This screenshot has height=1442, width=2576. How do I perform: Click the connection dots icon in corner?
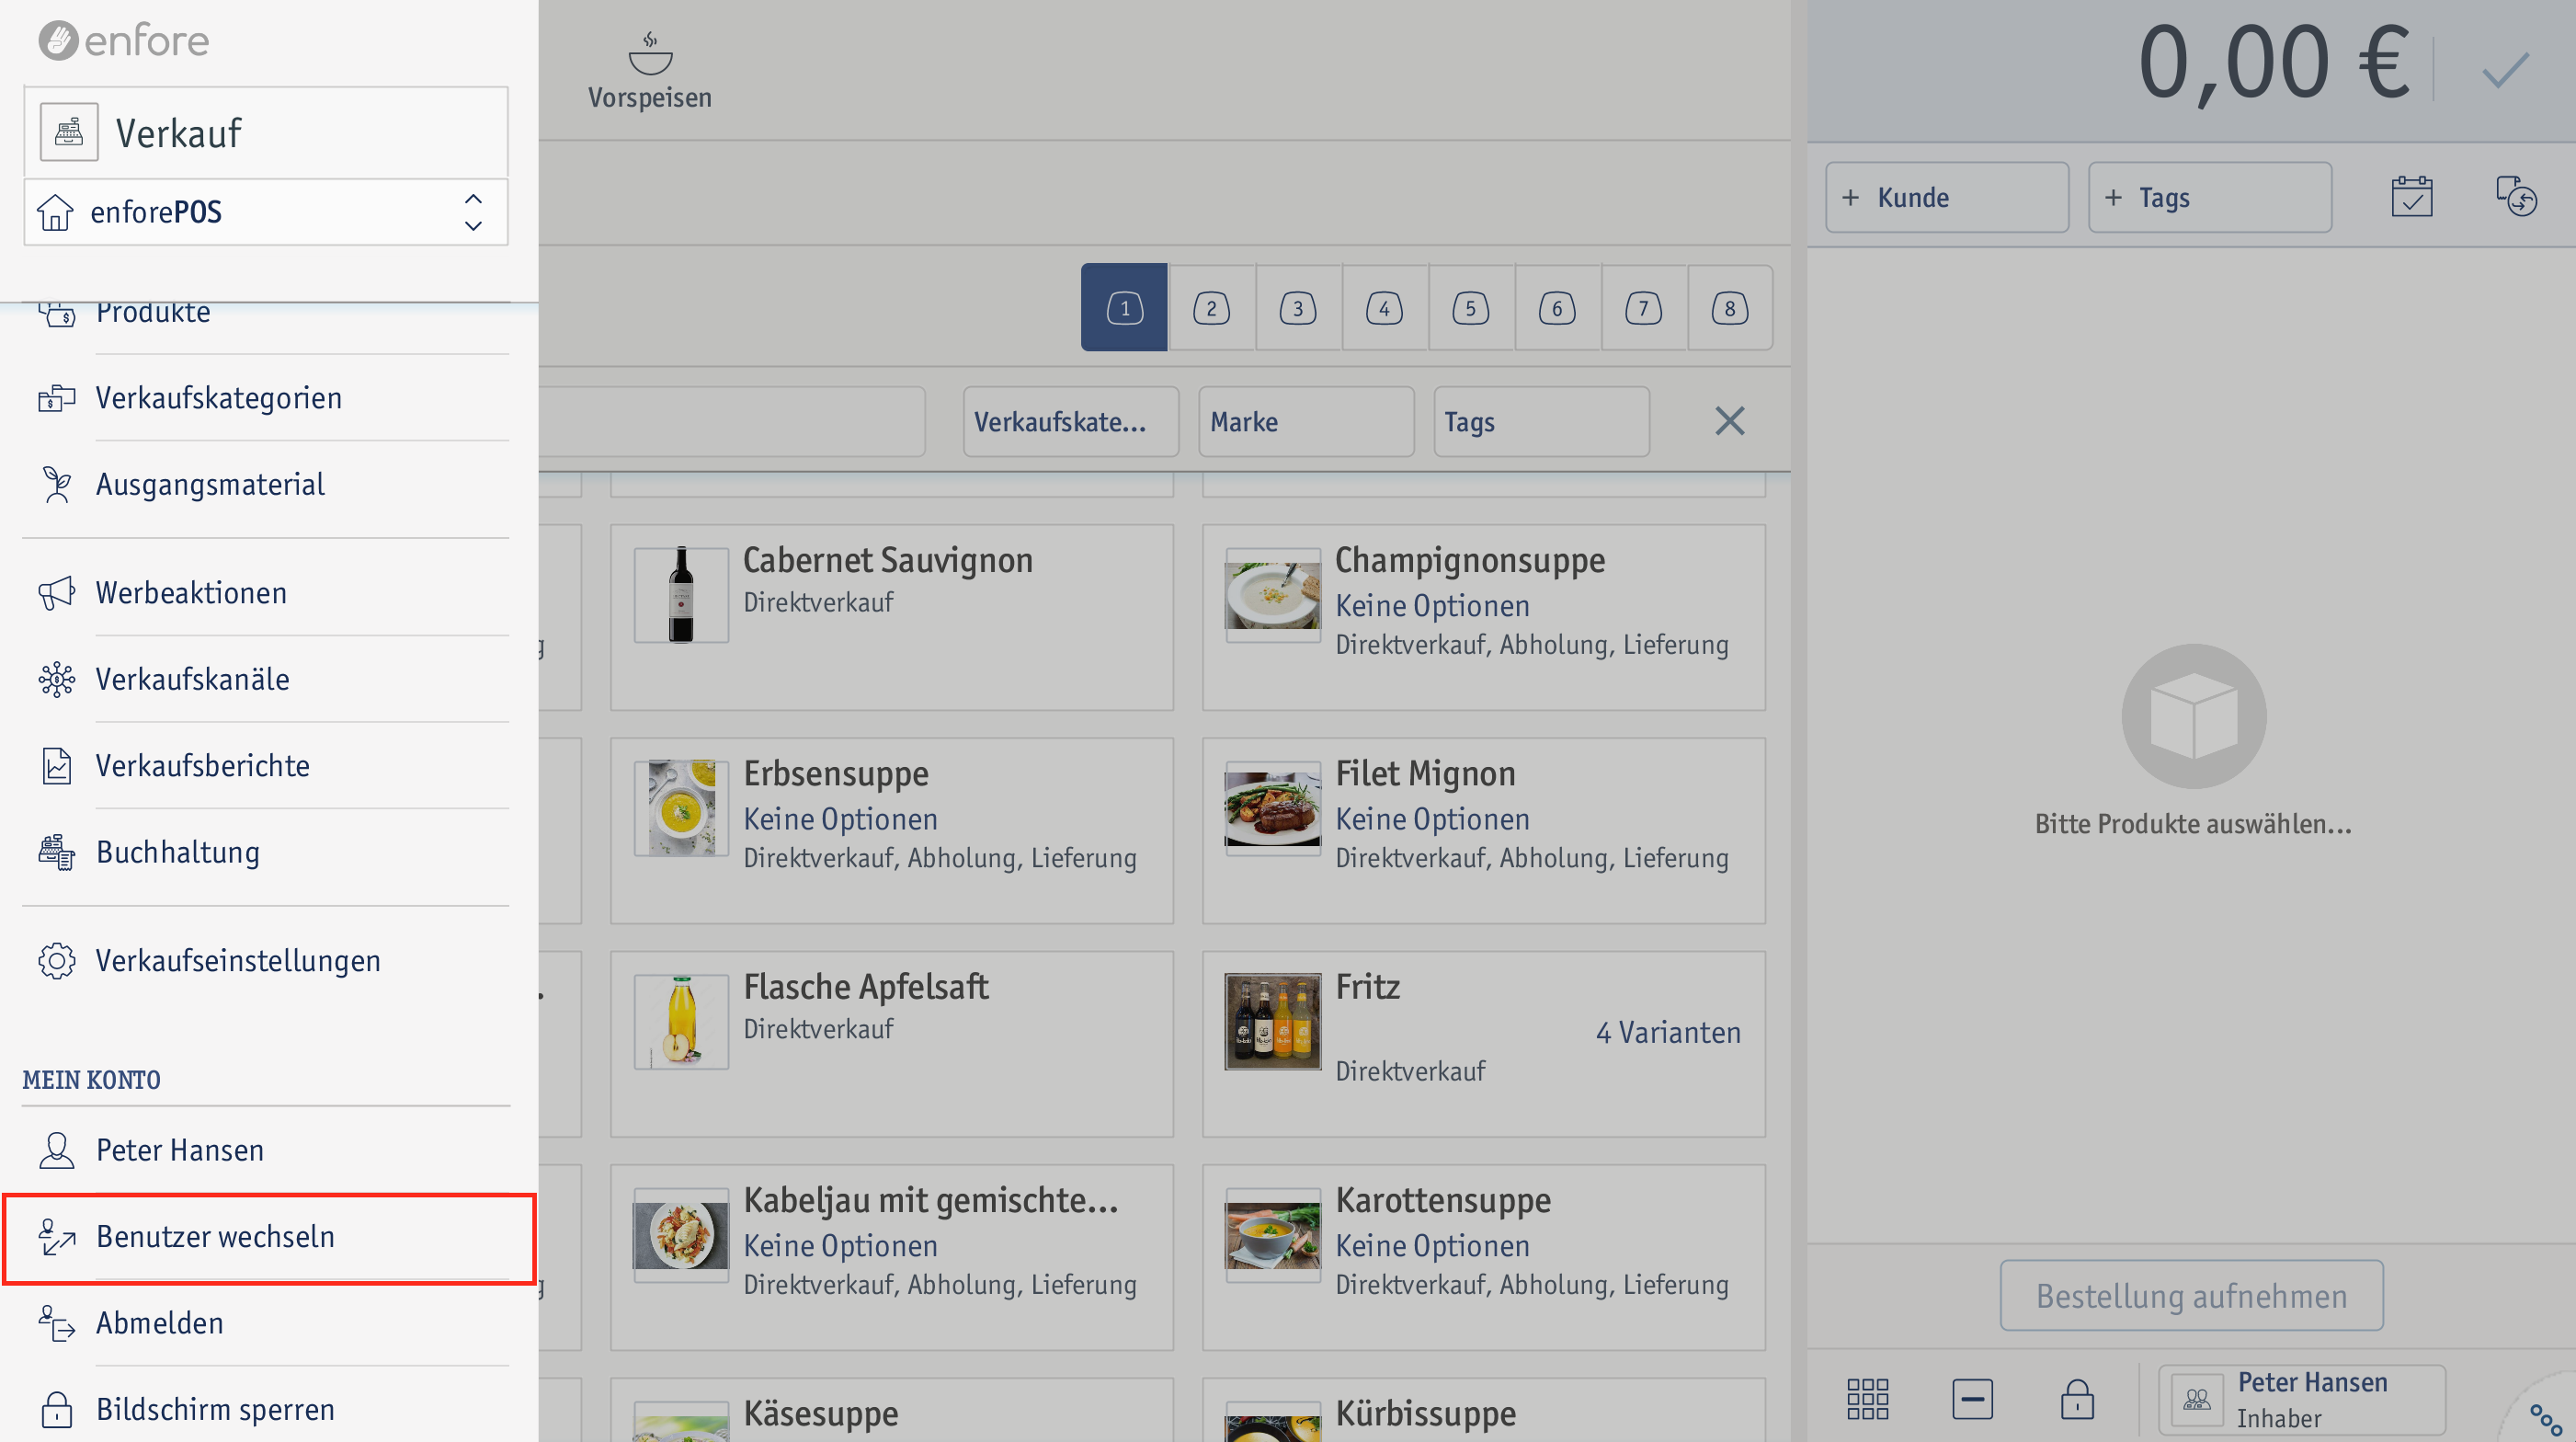(x=2545, y=1419)
